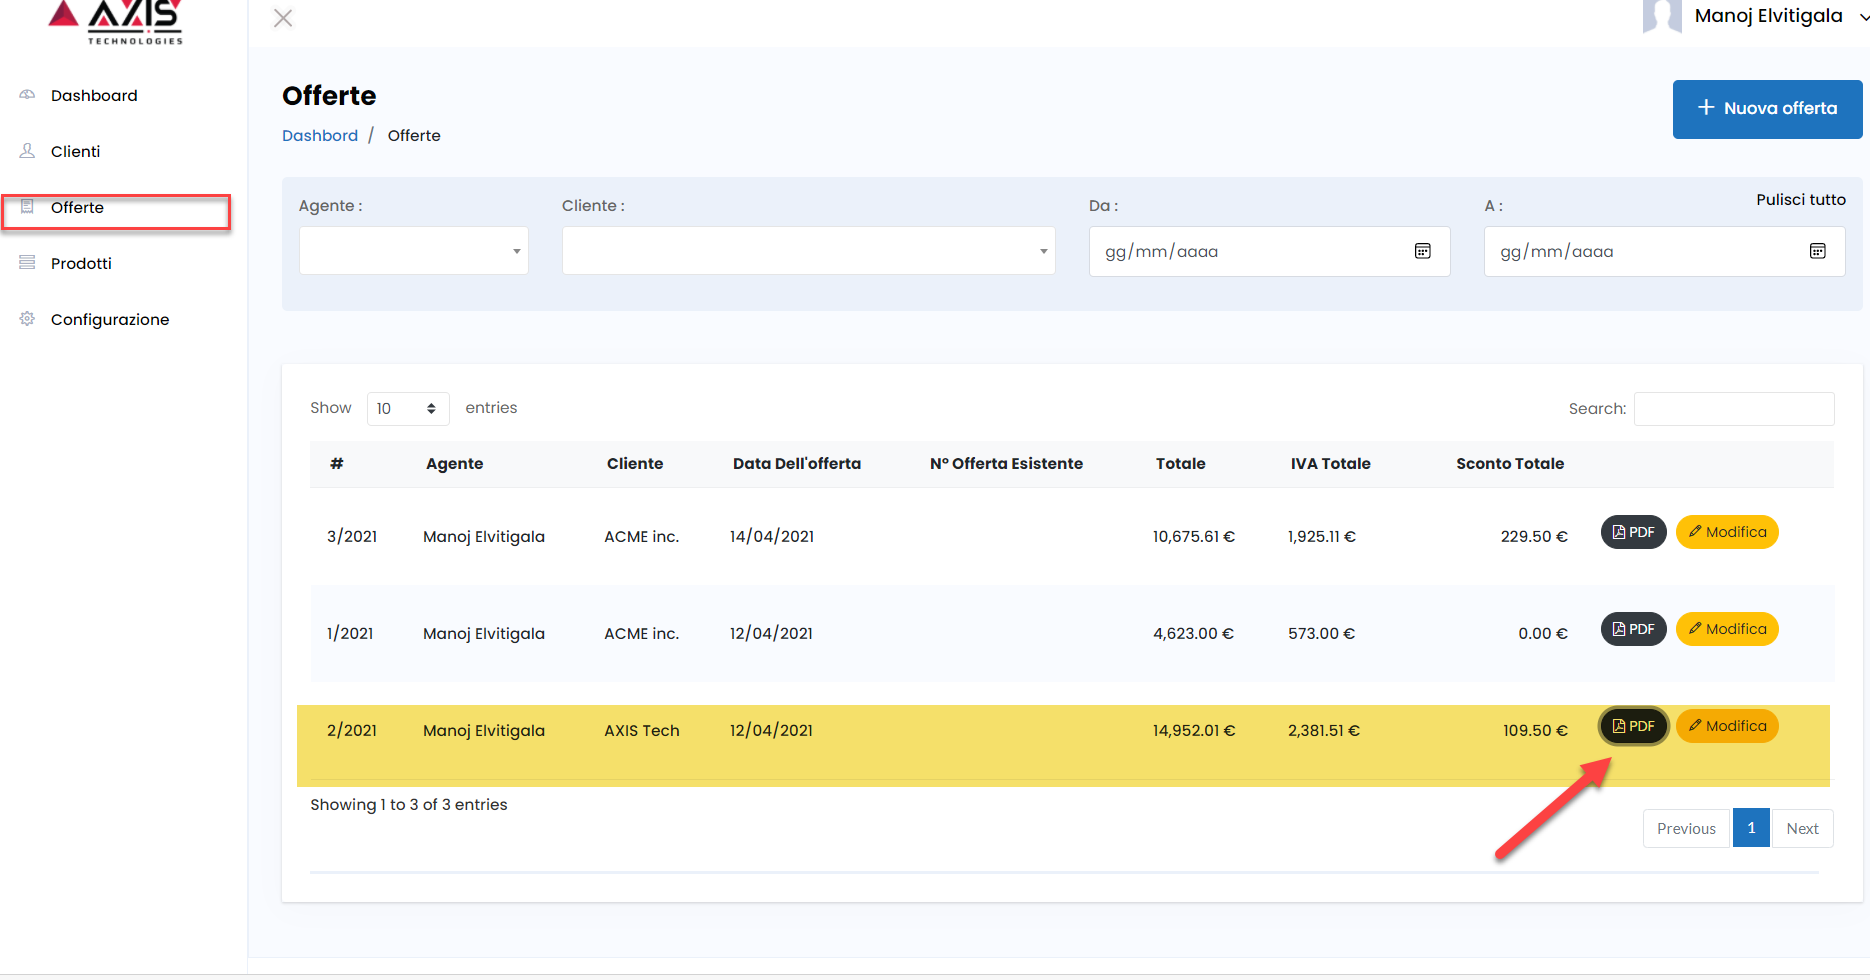Click the AXIS Tech client cell

[642, 730]
